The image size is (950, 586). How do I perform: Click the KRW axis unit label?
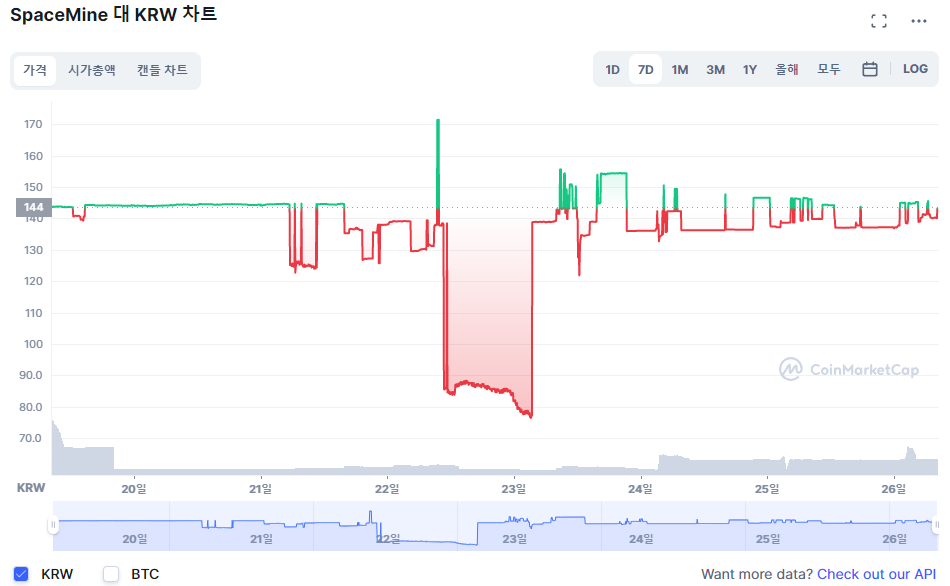(31, 488)
